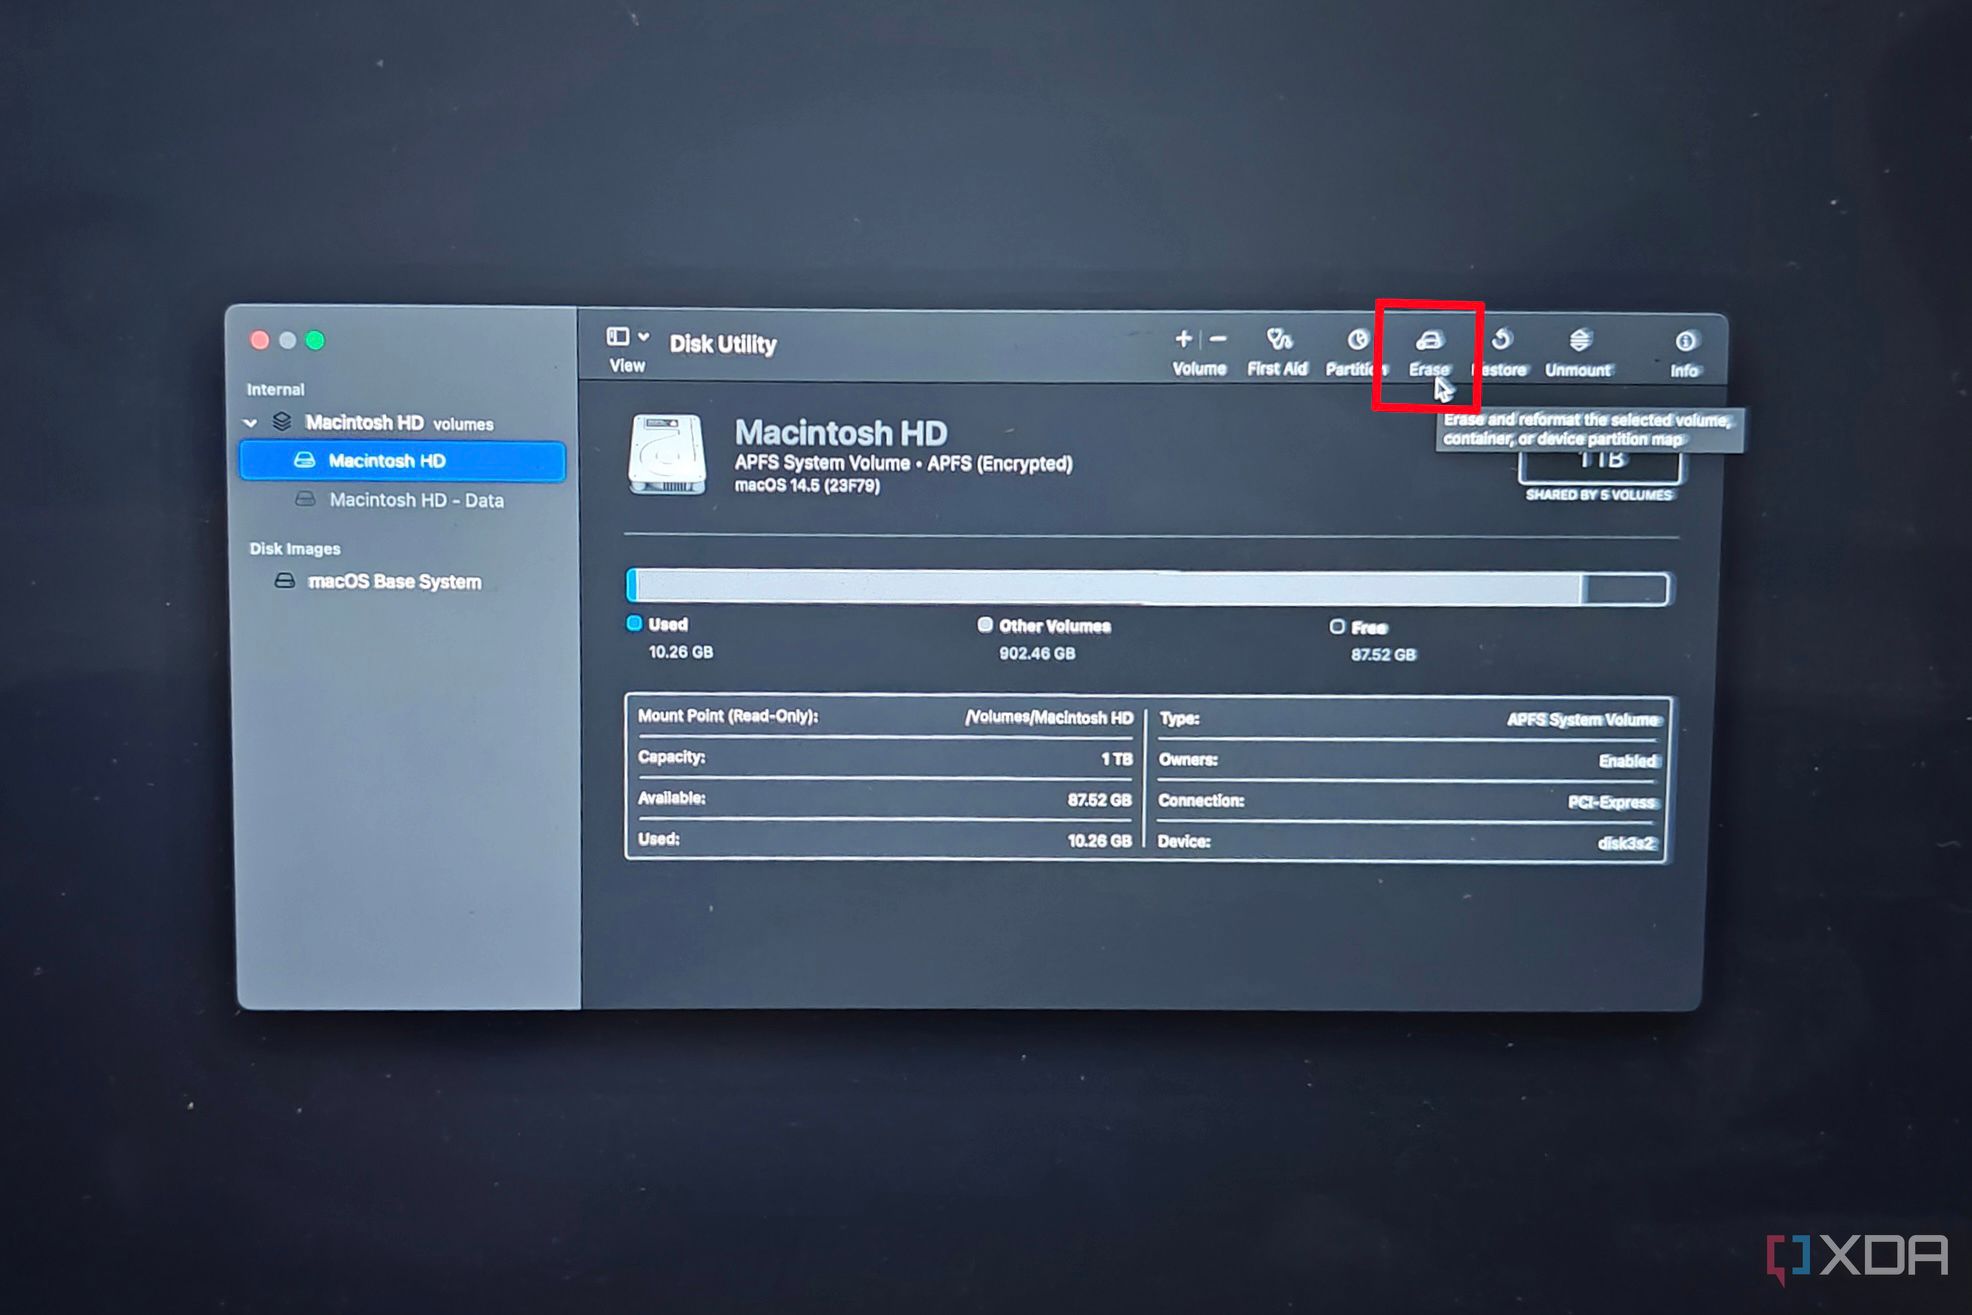This screenshot has width=1972, height=1315.
Task: Select macOS Base System disk image
Action: (x=380, y=582)
